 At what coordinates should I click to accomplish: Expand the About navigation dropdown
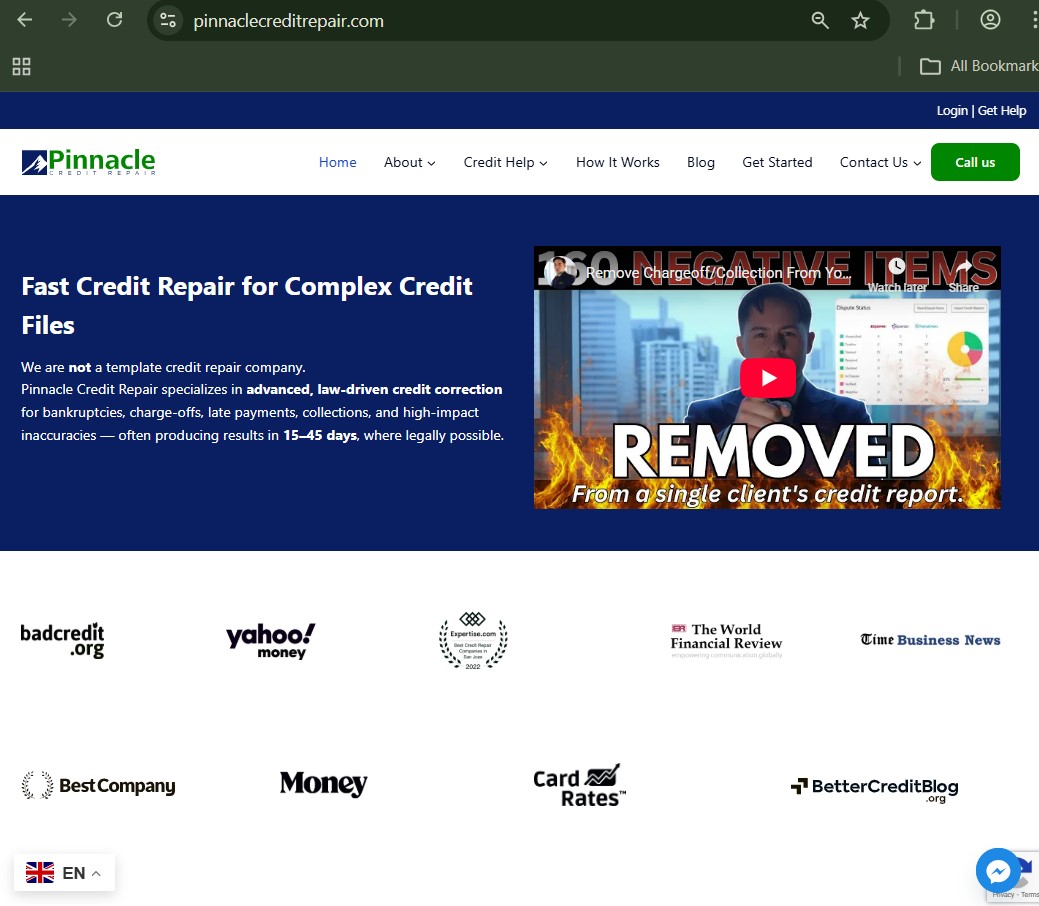(x=409, y=162)
